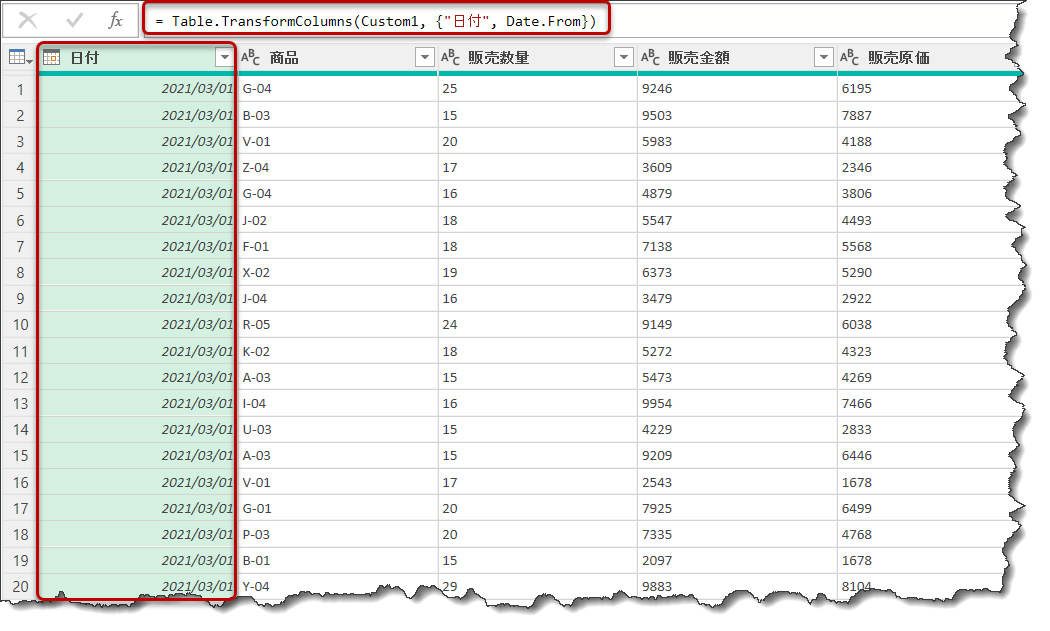
Task: Select product cell Z-04
Action: coord(337,167)
